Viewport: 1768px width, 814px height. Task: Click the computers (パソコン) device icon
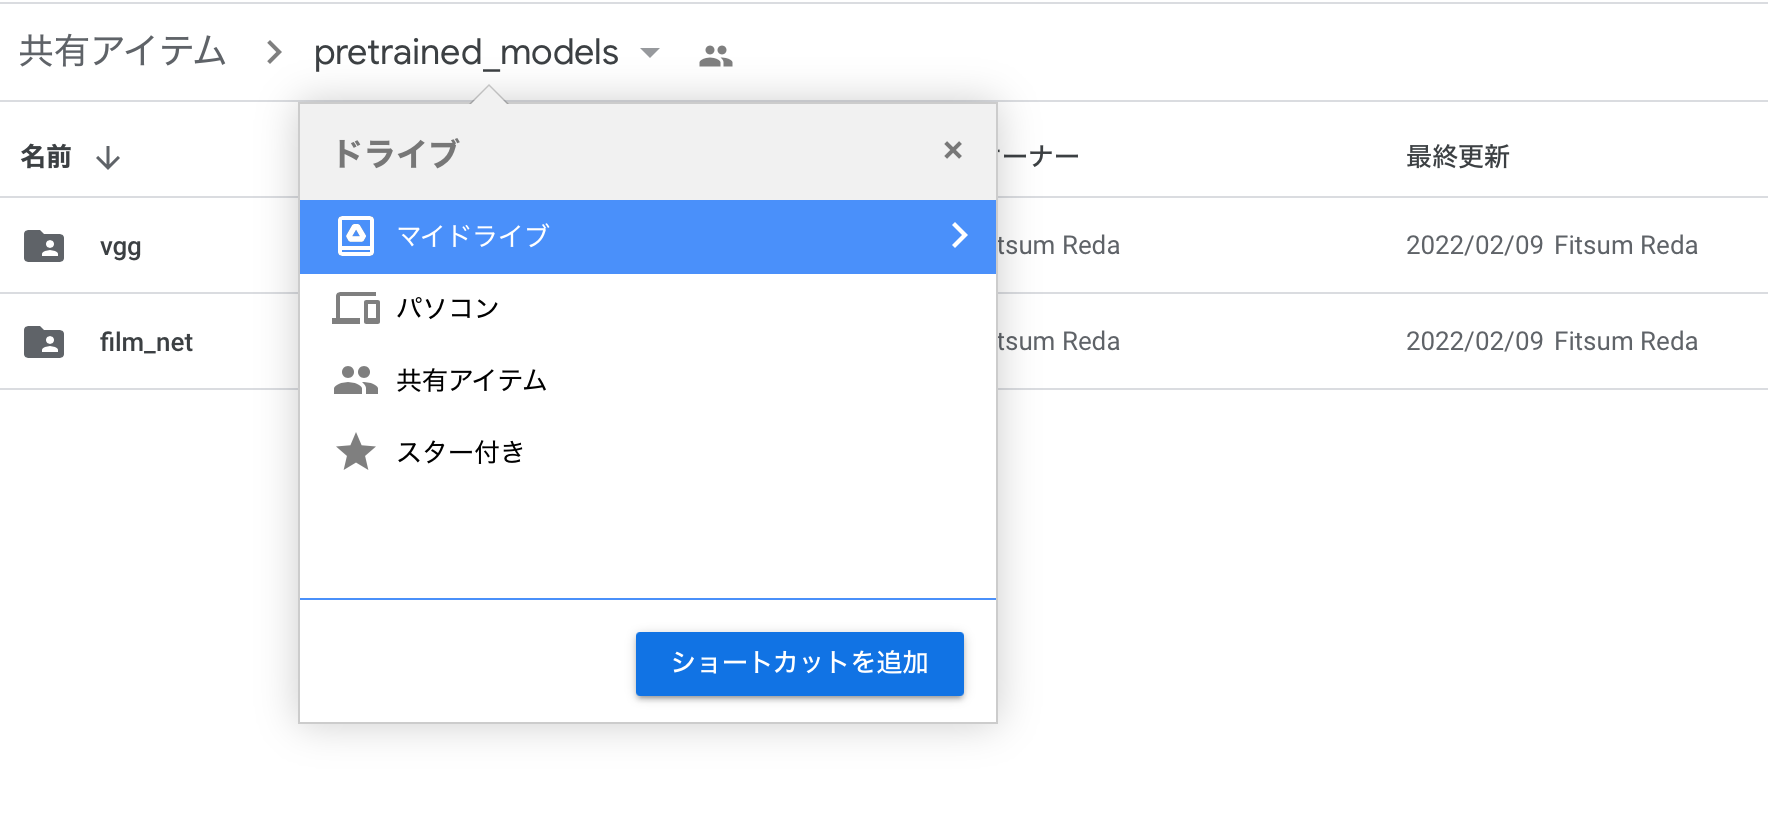pos(356,308)
